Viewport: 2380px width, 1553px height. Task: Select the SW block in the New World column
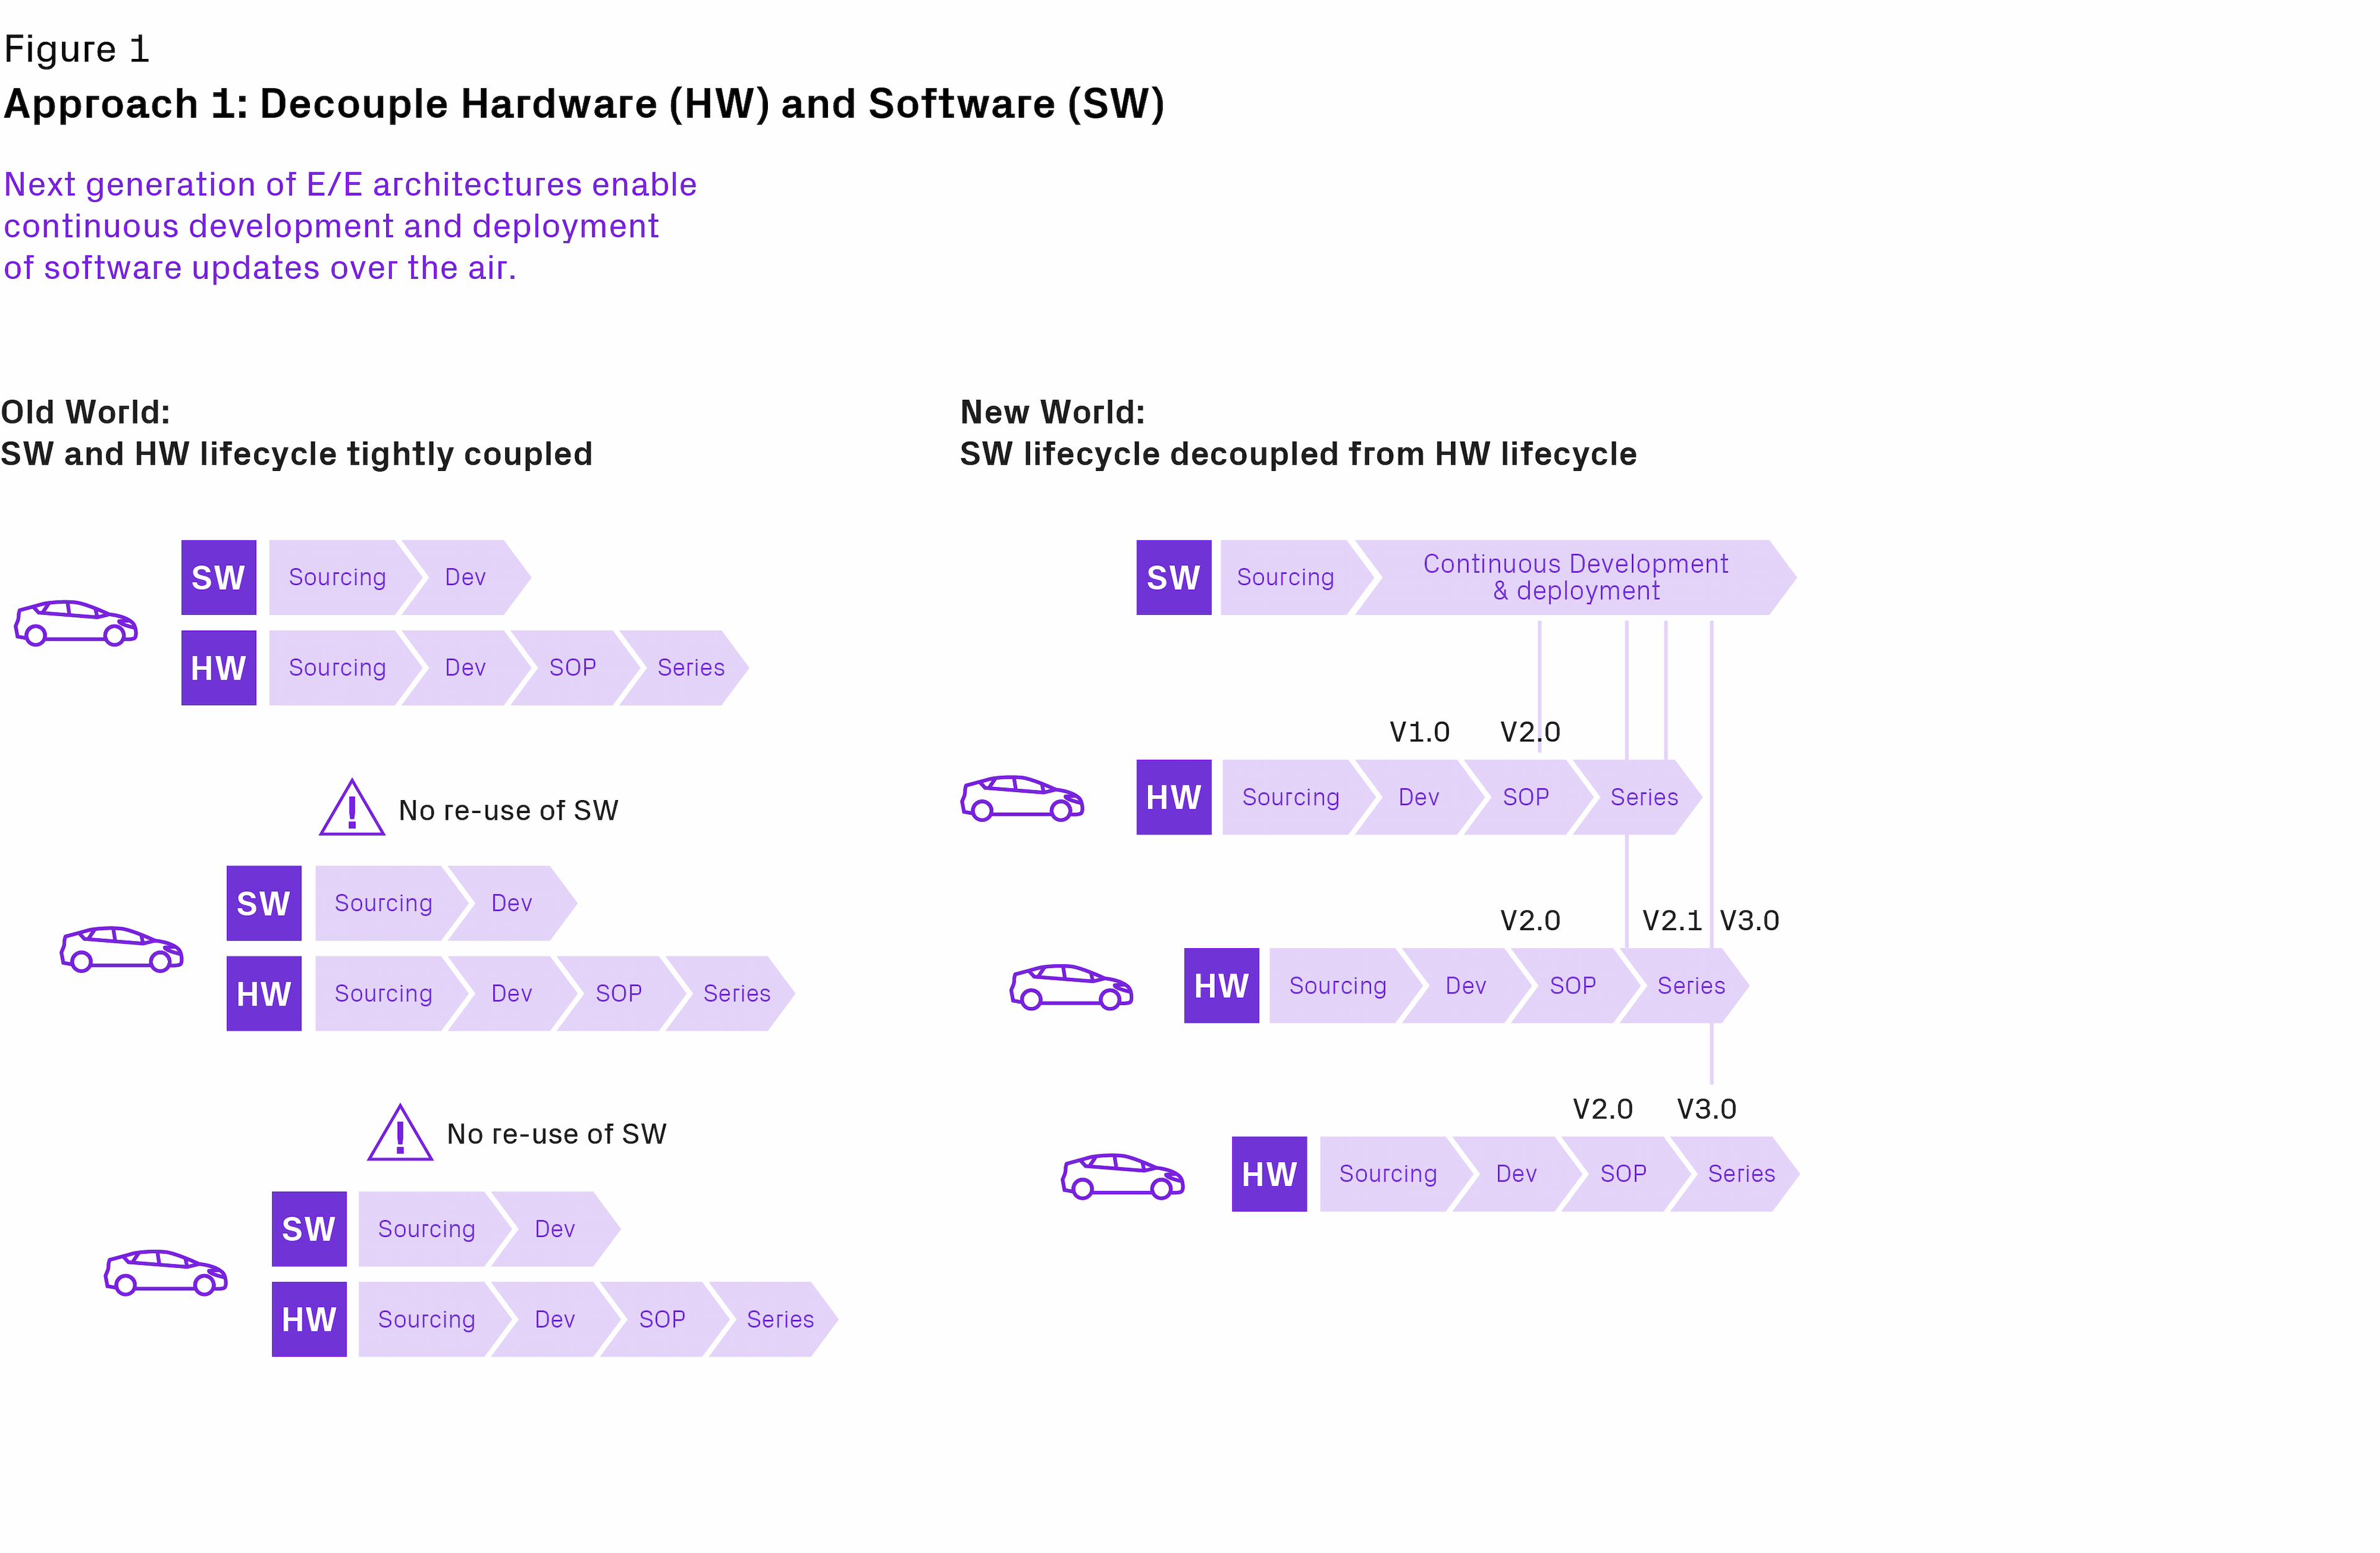(1174, 578)
